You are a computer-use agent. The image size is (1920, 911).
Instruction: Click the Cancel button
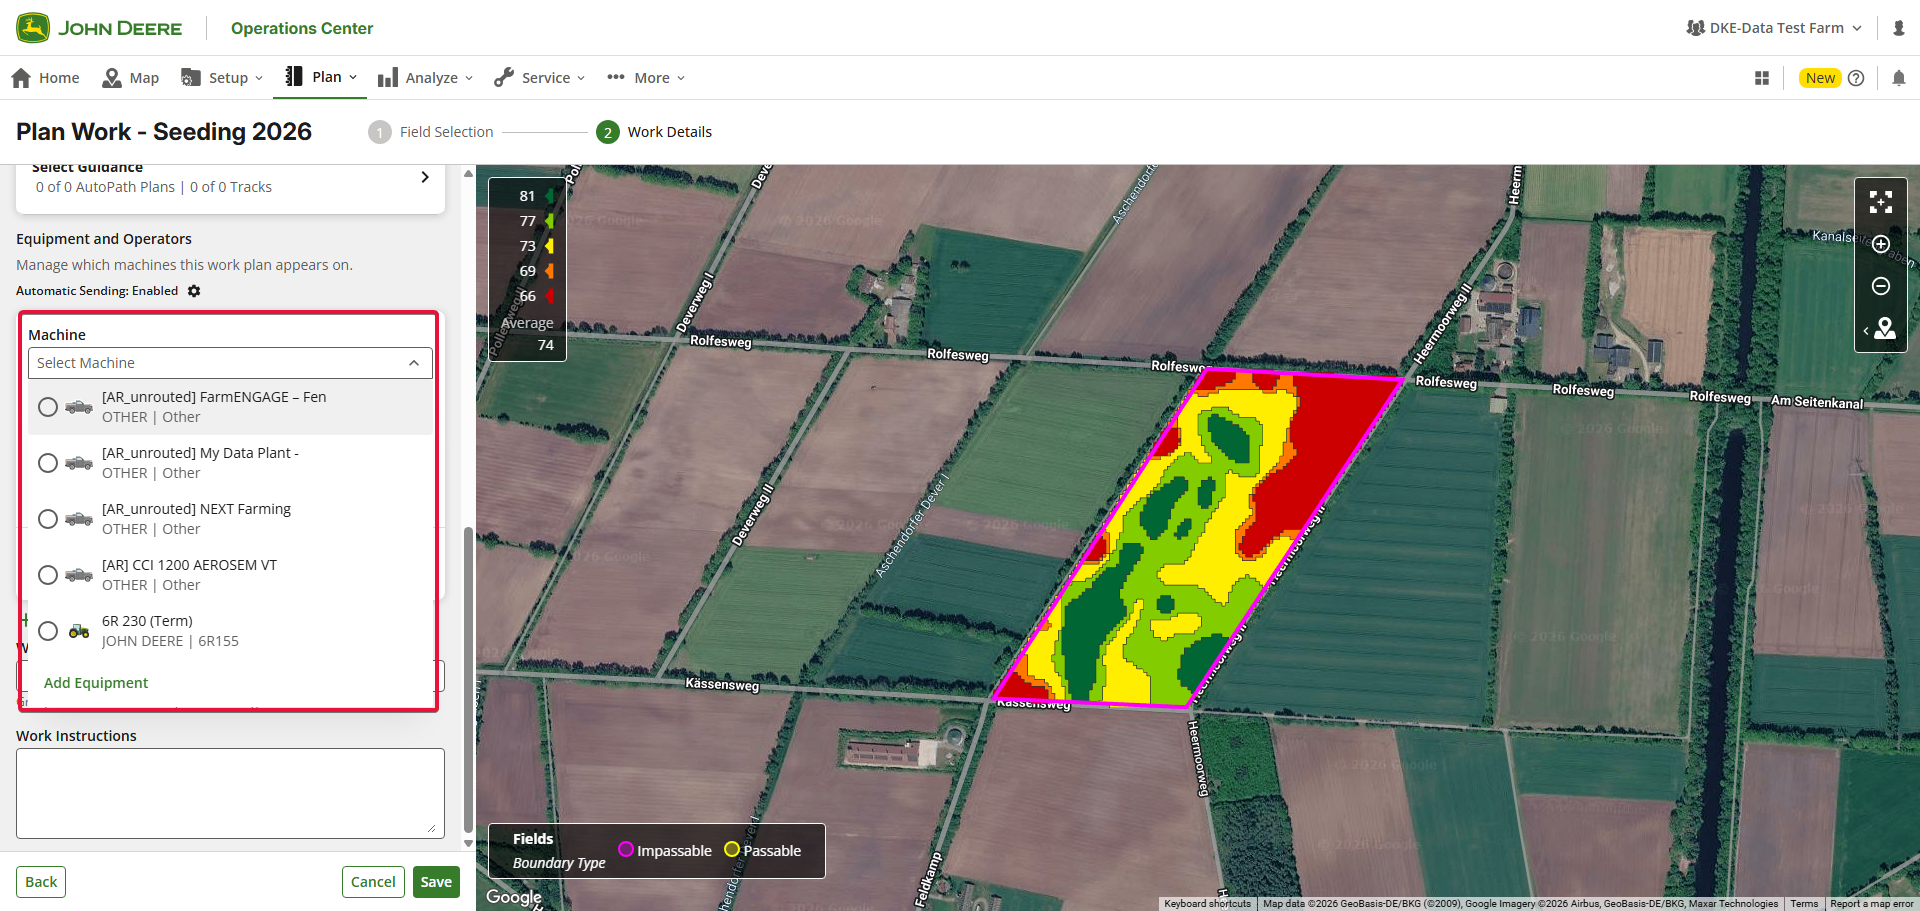(x=373, y=882)
